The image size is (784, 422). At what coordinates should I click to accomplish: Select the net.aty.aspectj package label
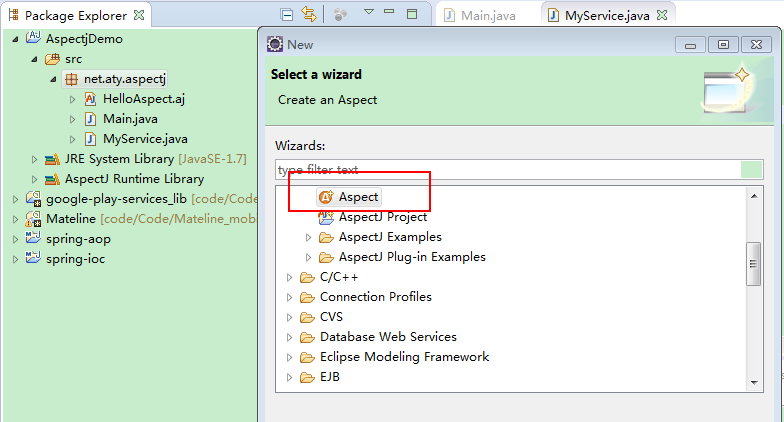coord(124,79)
